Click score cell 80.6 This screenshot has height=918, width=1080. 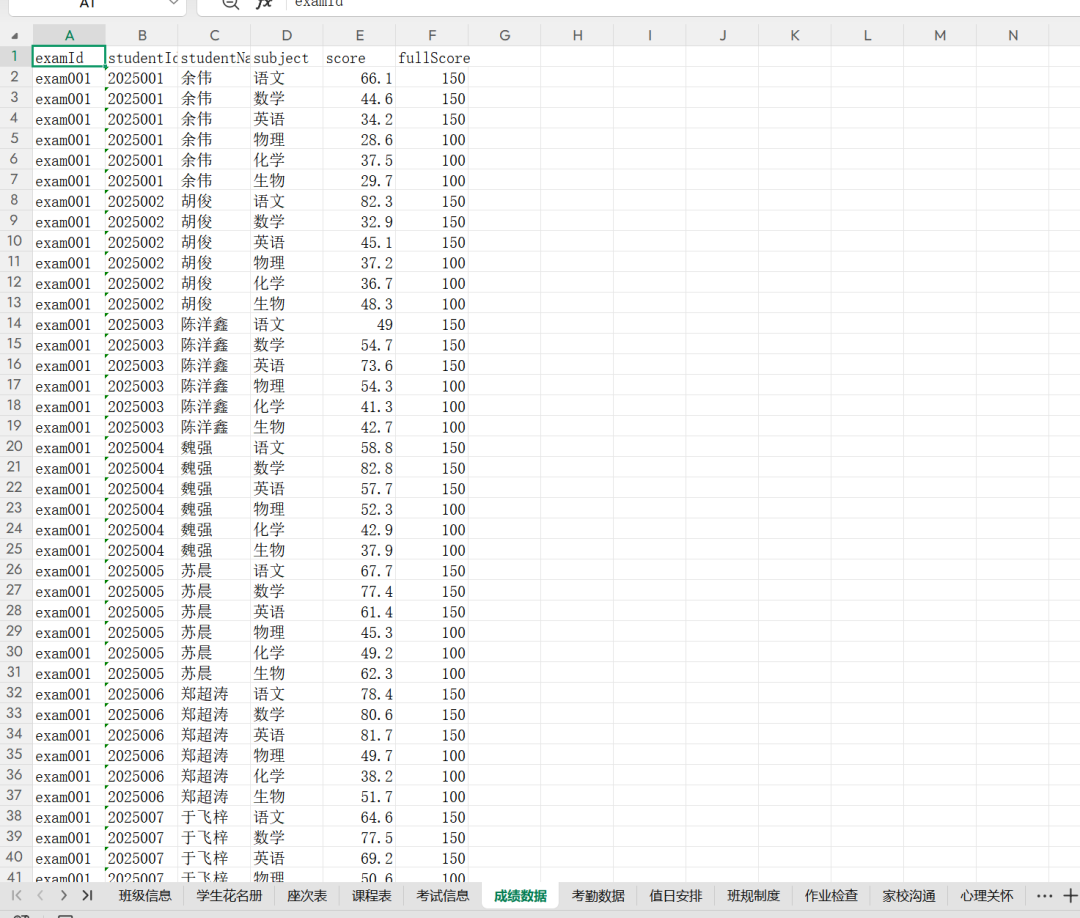pos(360,714)
